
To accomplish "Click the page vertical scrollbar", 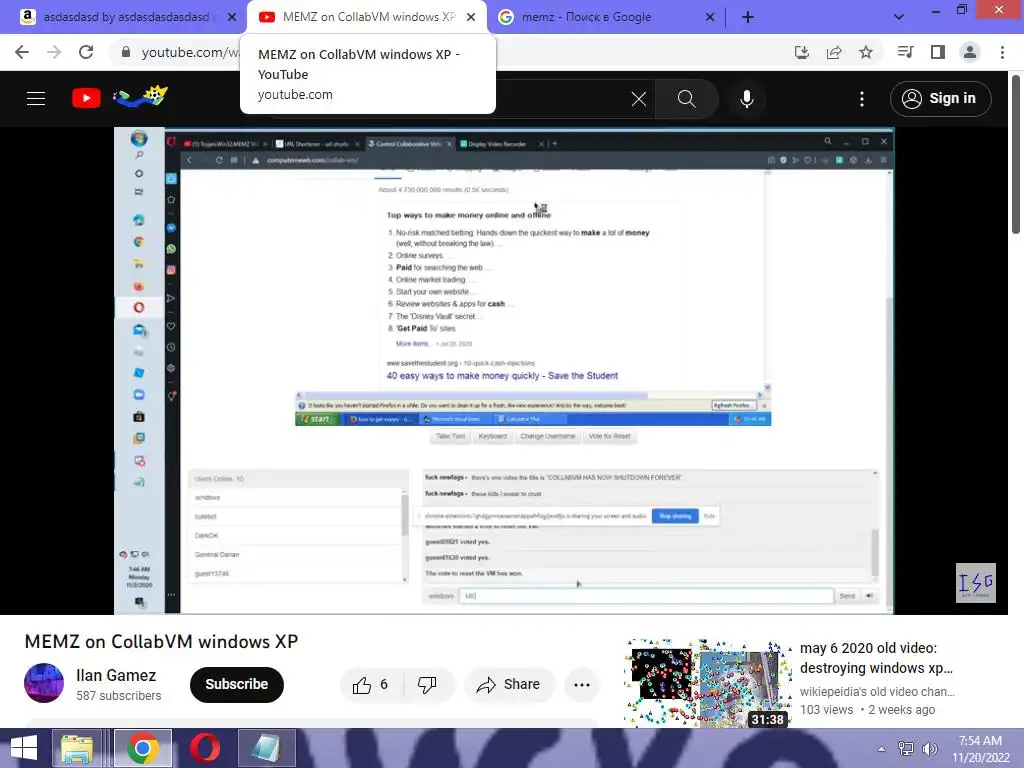I will 1016,154.
